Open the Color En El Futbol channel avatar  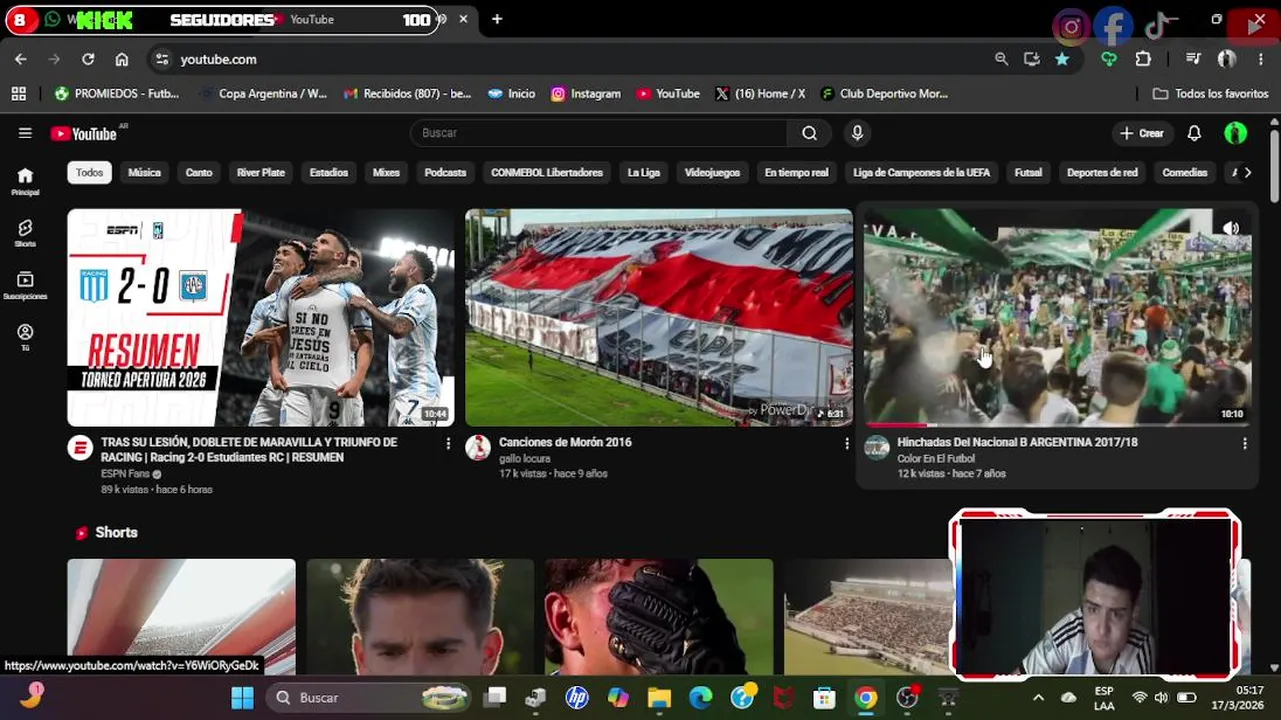(x=877, y=448)
